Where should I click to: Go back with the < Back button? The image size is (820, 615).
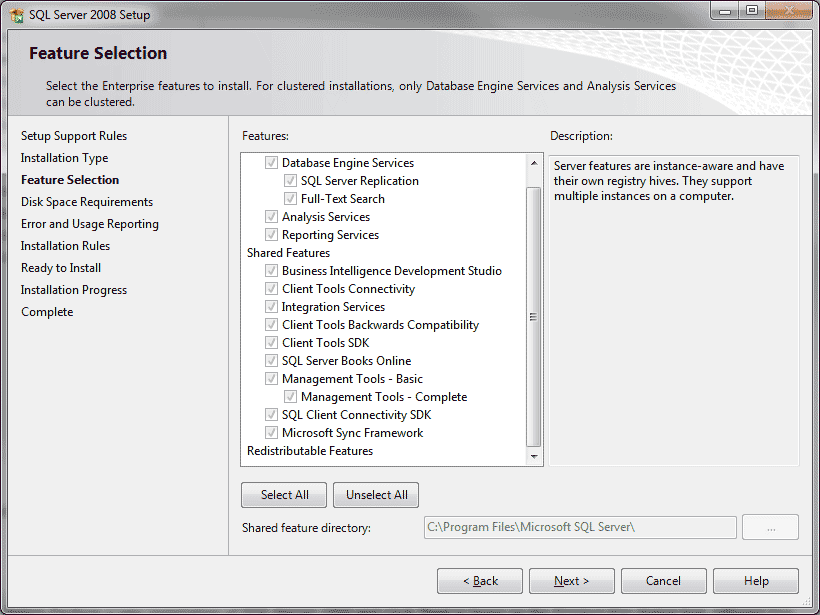tap(480, 581)
